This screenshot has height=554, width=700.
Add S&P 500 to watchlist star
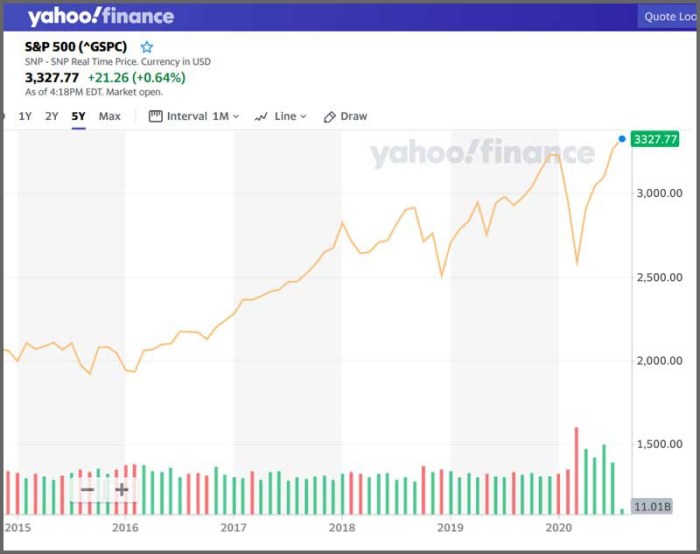147,47
